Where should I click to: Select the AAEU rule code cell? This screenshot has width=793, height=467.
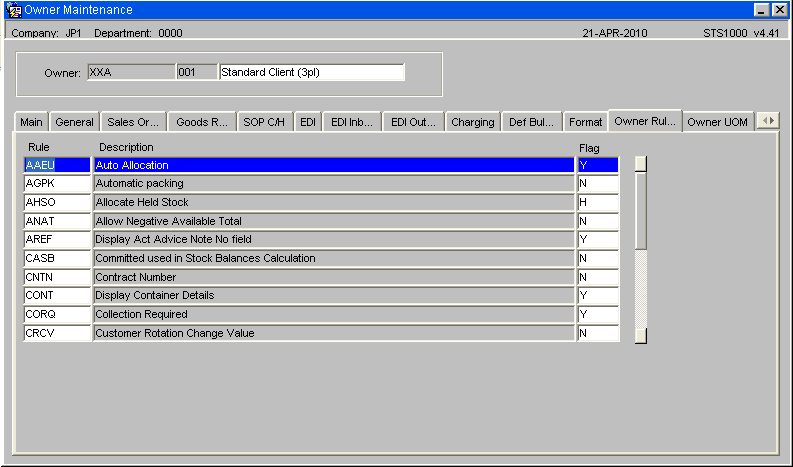coord(57,165)
